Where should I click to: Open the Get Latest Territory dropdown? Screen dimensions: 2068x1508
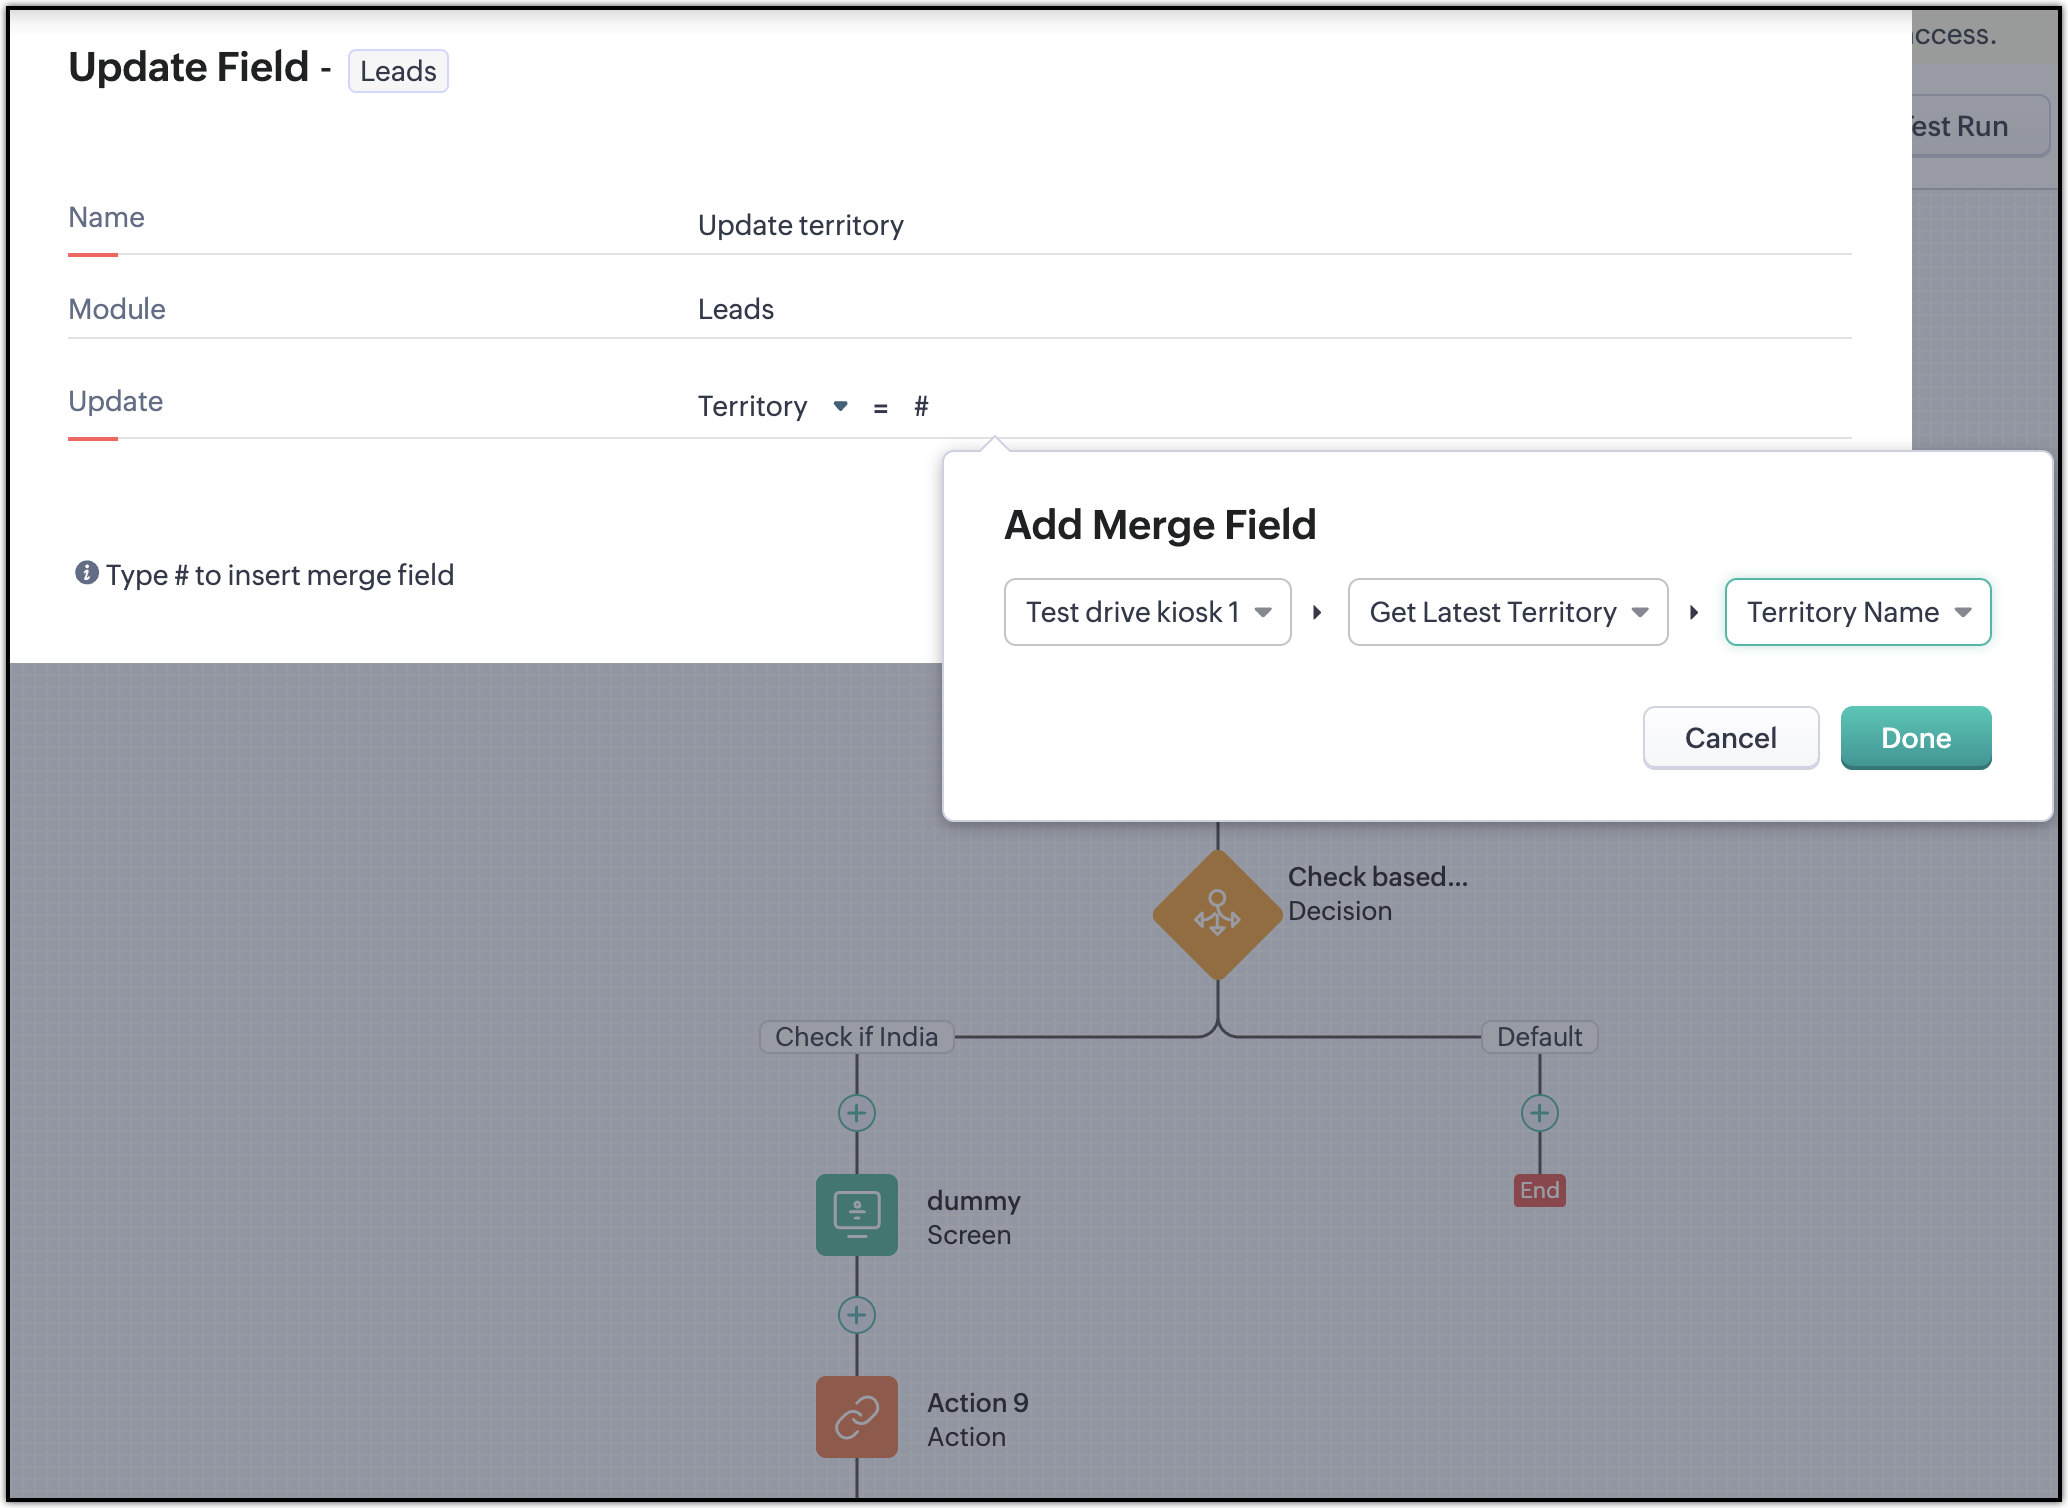pyautogui.click(x=1507, y=612)
